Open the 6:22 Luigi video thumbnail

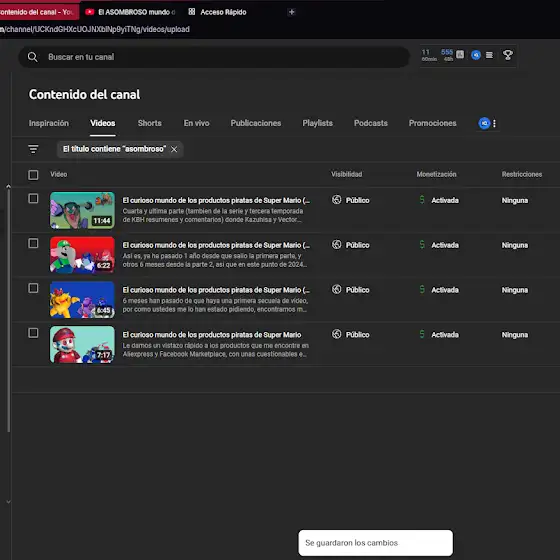(82, 255)
